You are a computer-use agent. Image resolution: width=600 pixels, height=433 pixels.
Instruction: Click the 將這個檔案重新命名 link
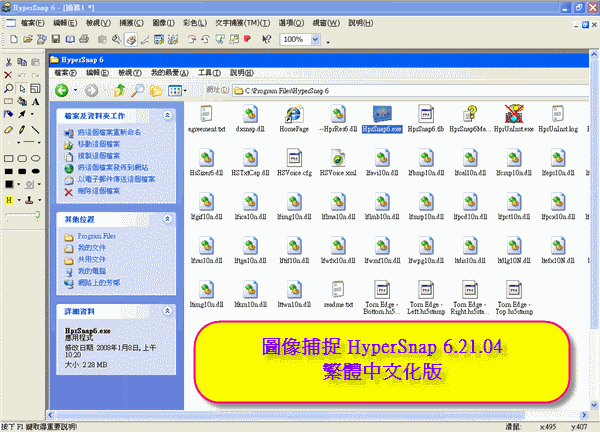coord(108,132)
